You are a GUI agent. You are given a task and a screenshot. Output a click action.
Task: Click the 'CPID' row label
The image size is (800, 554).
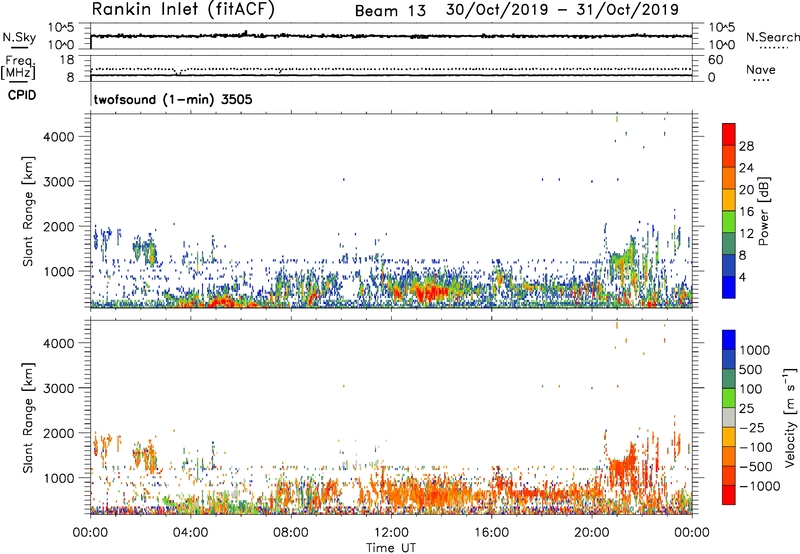[22, 95]
